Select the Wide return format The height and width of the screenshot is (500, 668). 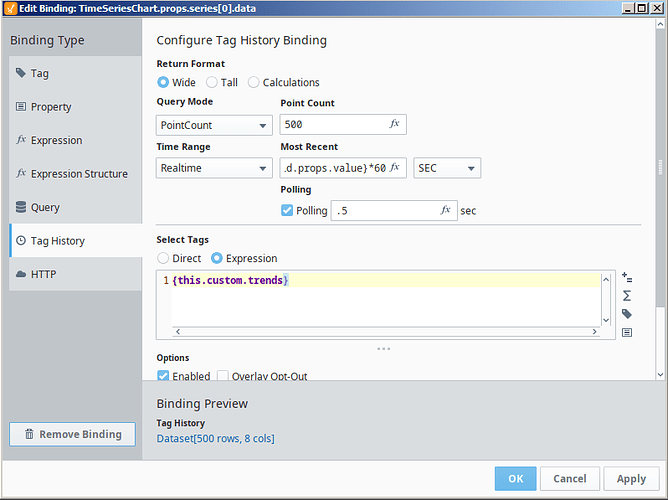coord(163,82)
